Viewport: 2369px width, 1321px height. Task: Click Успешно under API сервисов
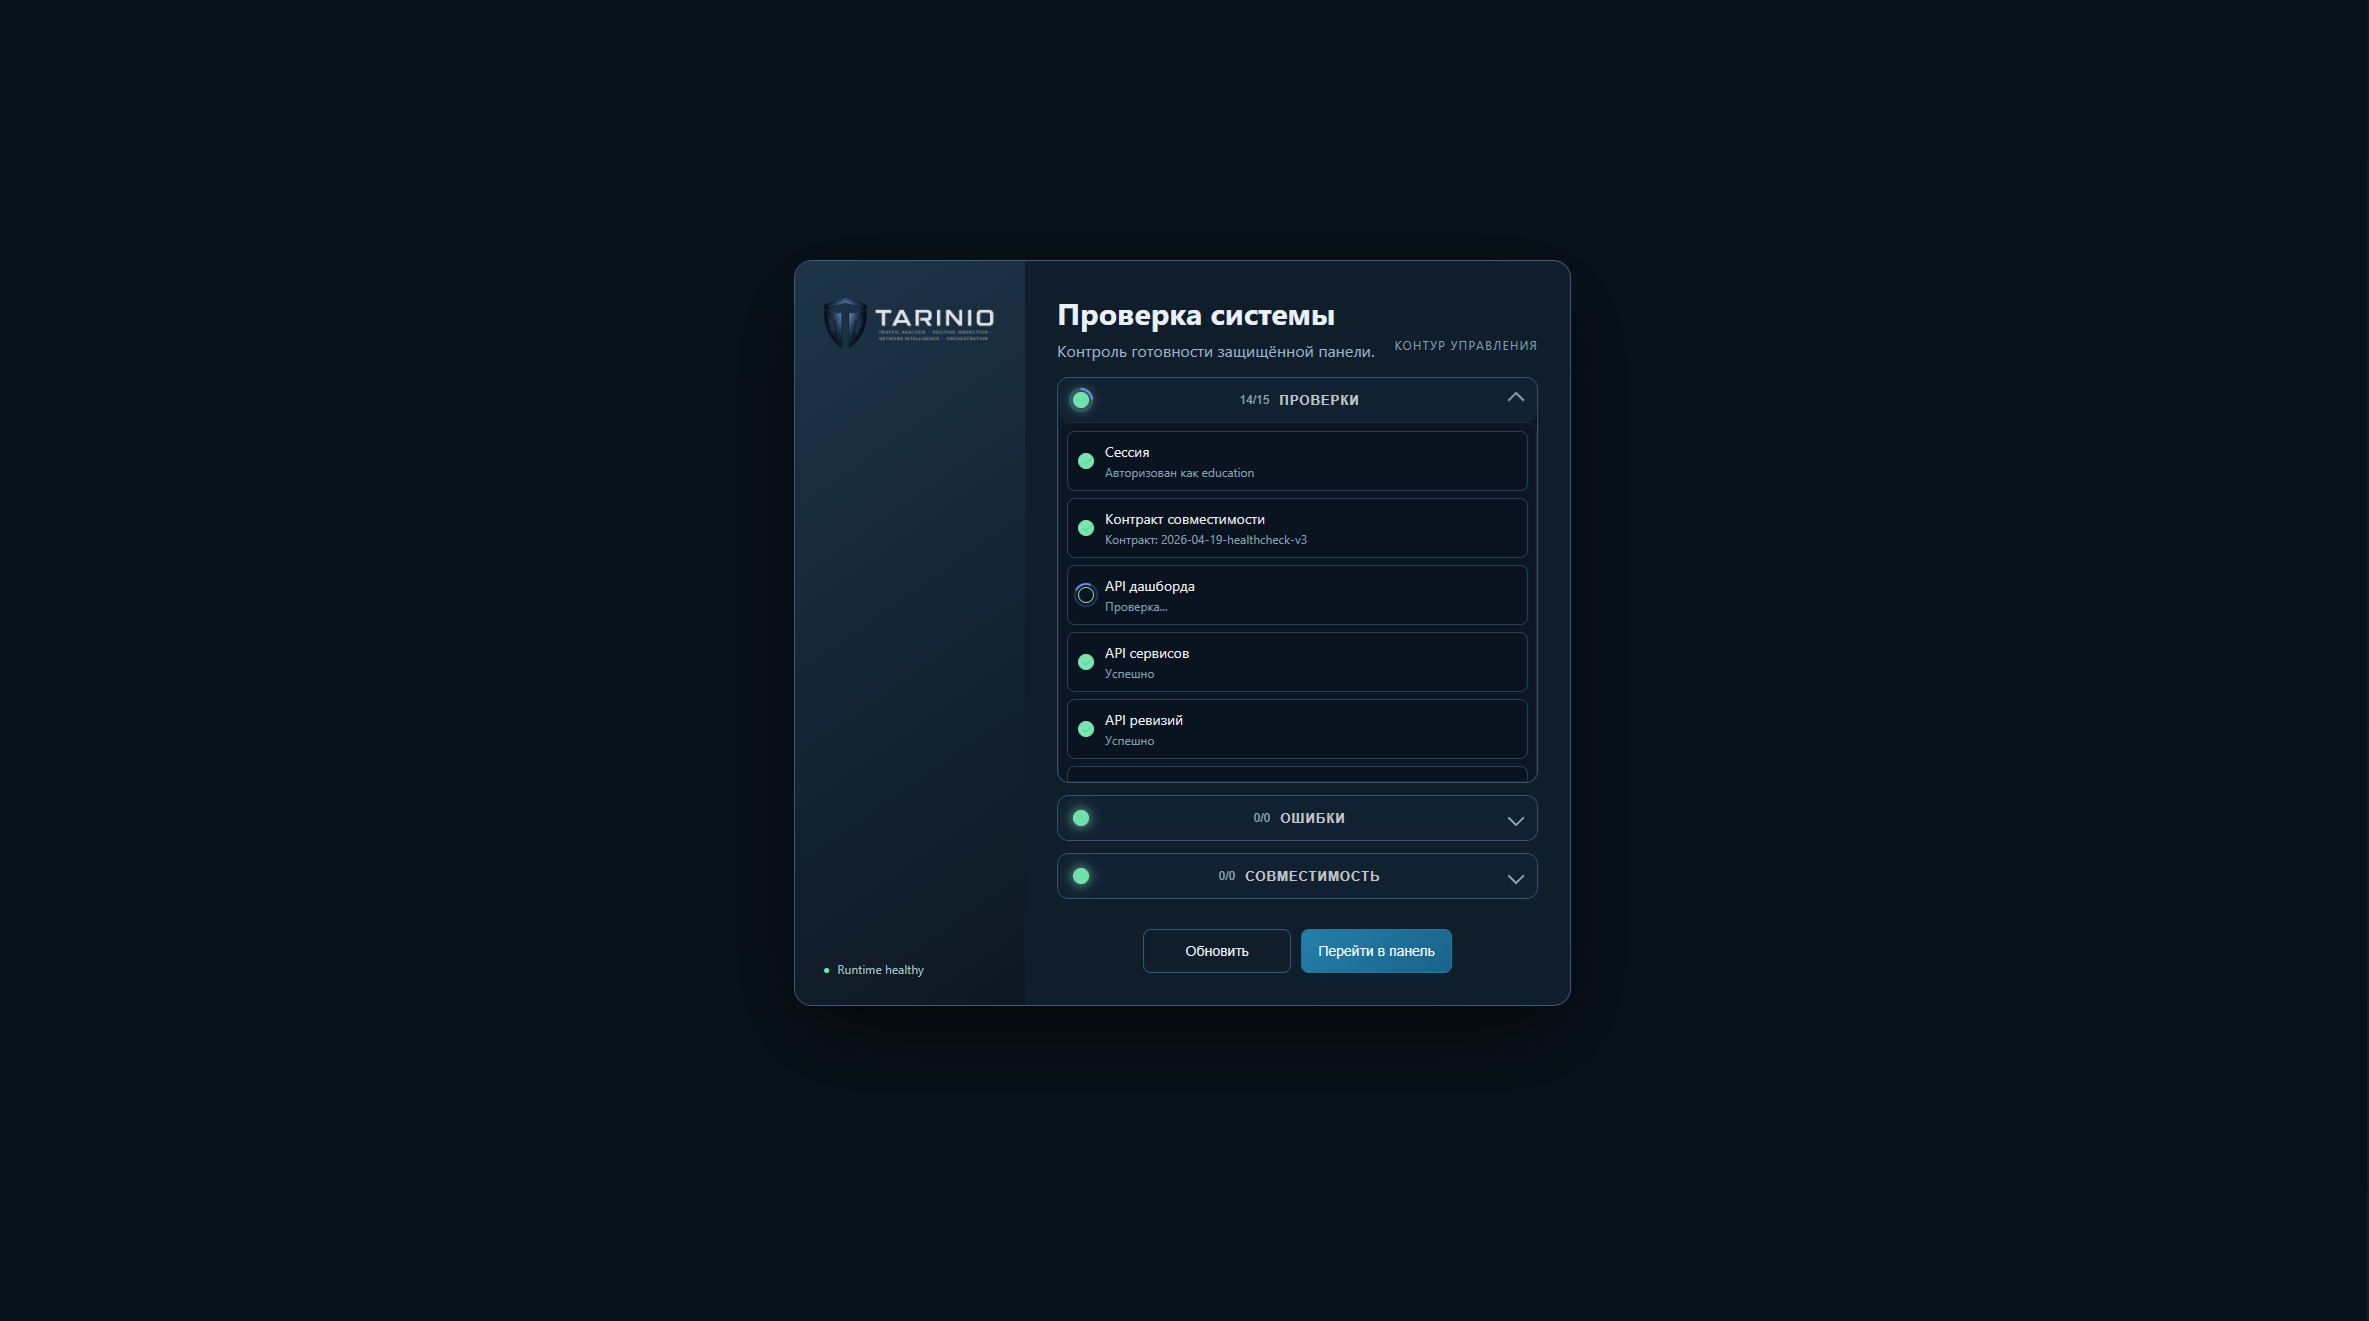(x=1129, y=674)
